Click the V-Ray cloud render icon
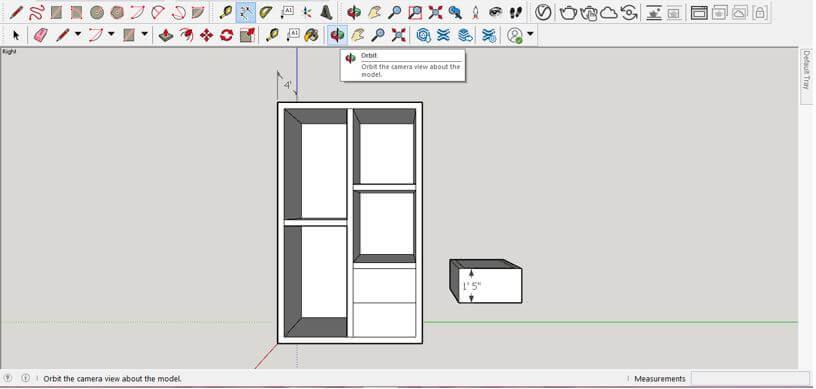Screen dimensions: 816x389 click(x=609, y=12)
